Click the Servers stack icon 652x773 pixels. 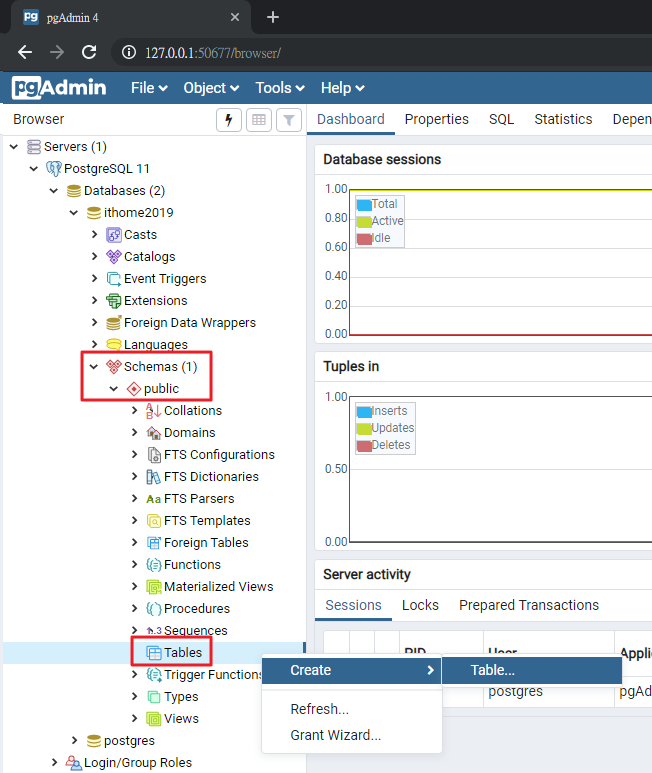click(34, 147)
